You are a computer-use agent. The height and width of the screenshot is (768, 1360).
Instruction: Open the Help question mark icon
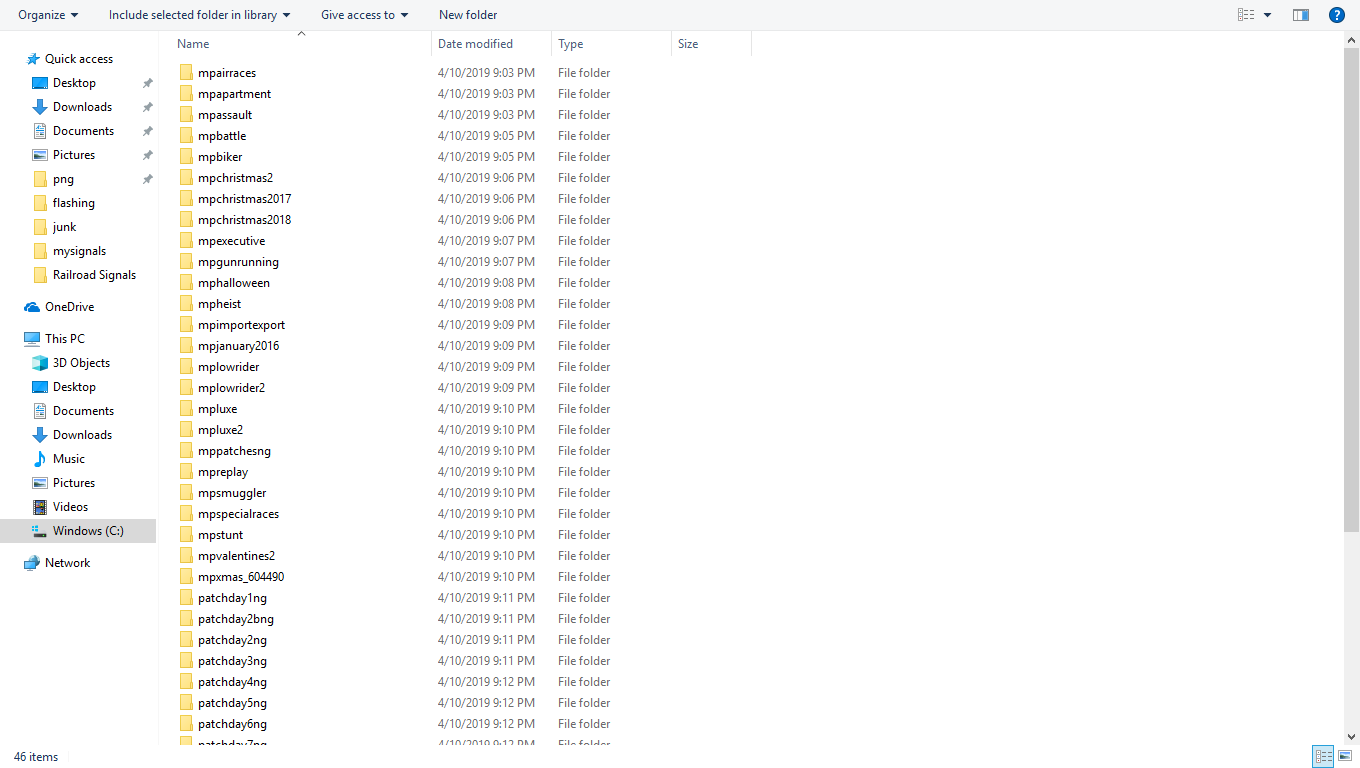coord(1336,15)
